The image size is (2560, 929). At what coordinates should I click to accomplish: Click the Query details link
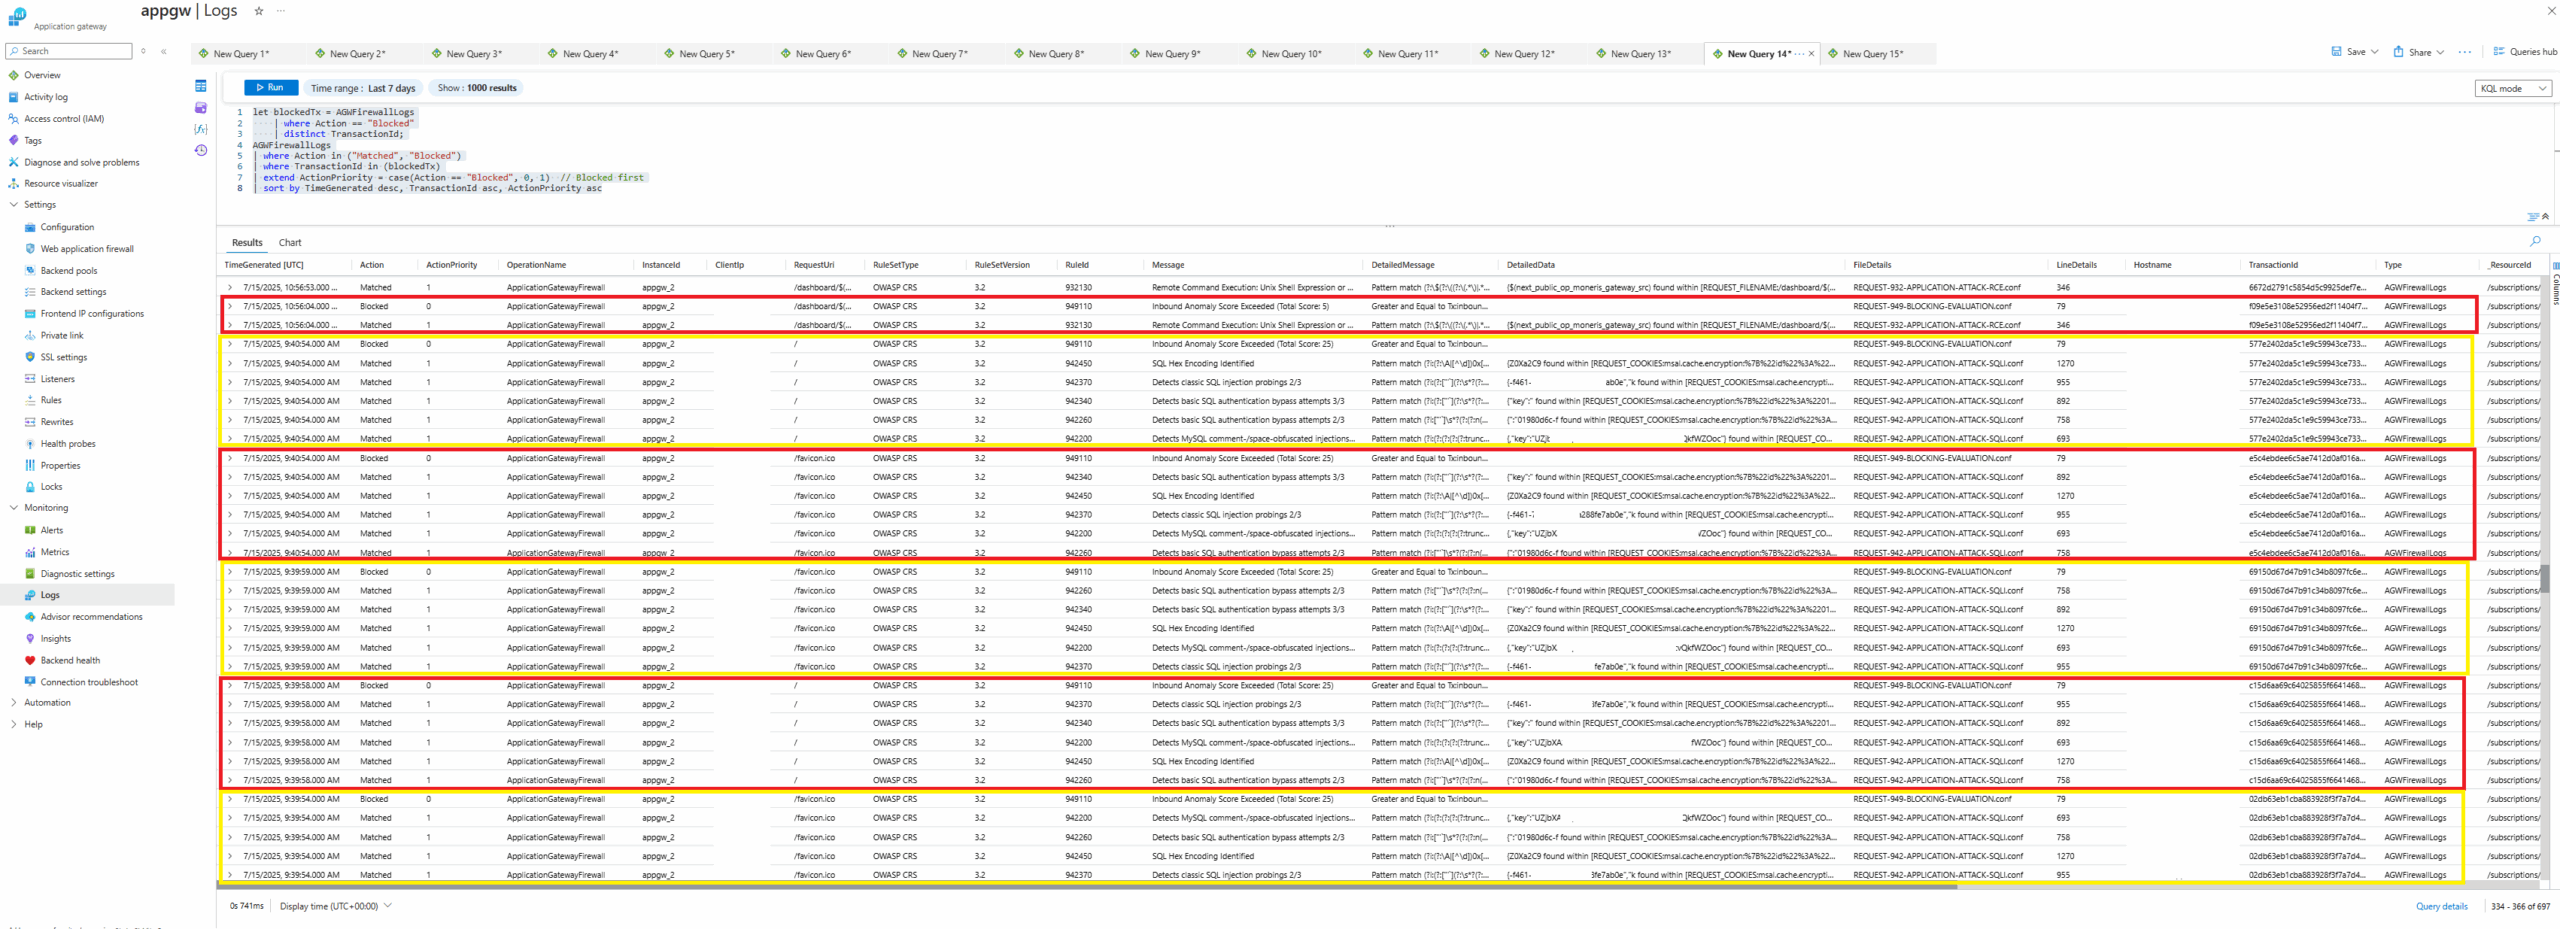2441,907
